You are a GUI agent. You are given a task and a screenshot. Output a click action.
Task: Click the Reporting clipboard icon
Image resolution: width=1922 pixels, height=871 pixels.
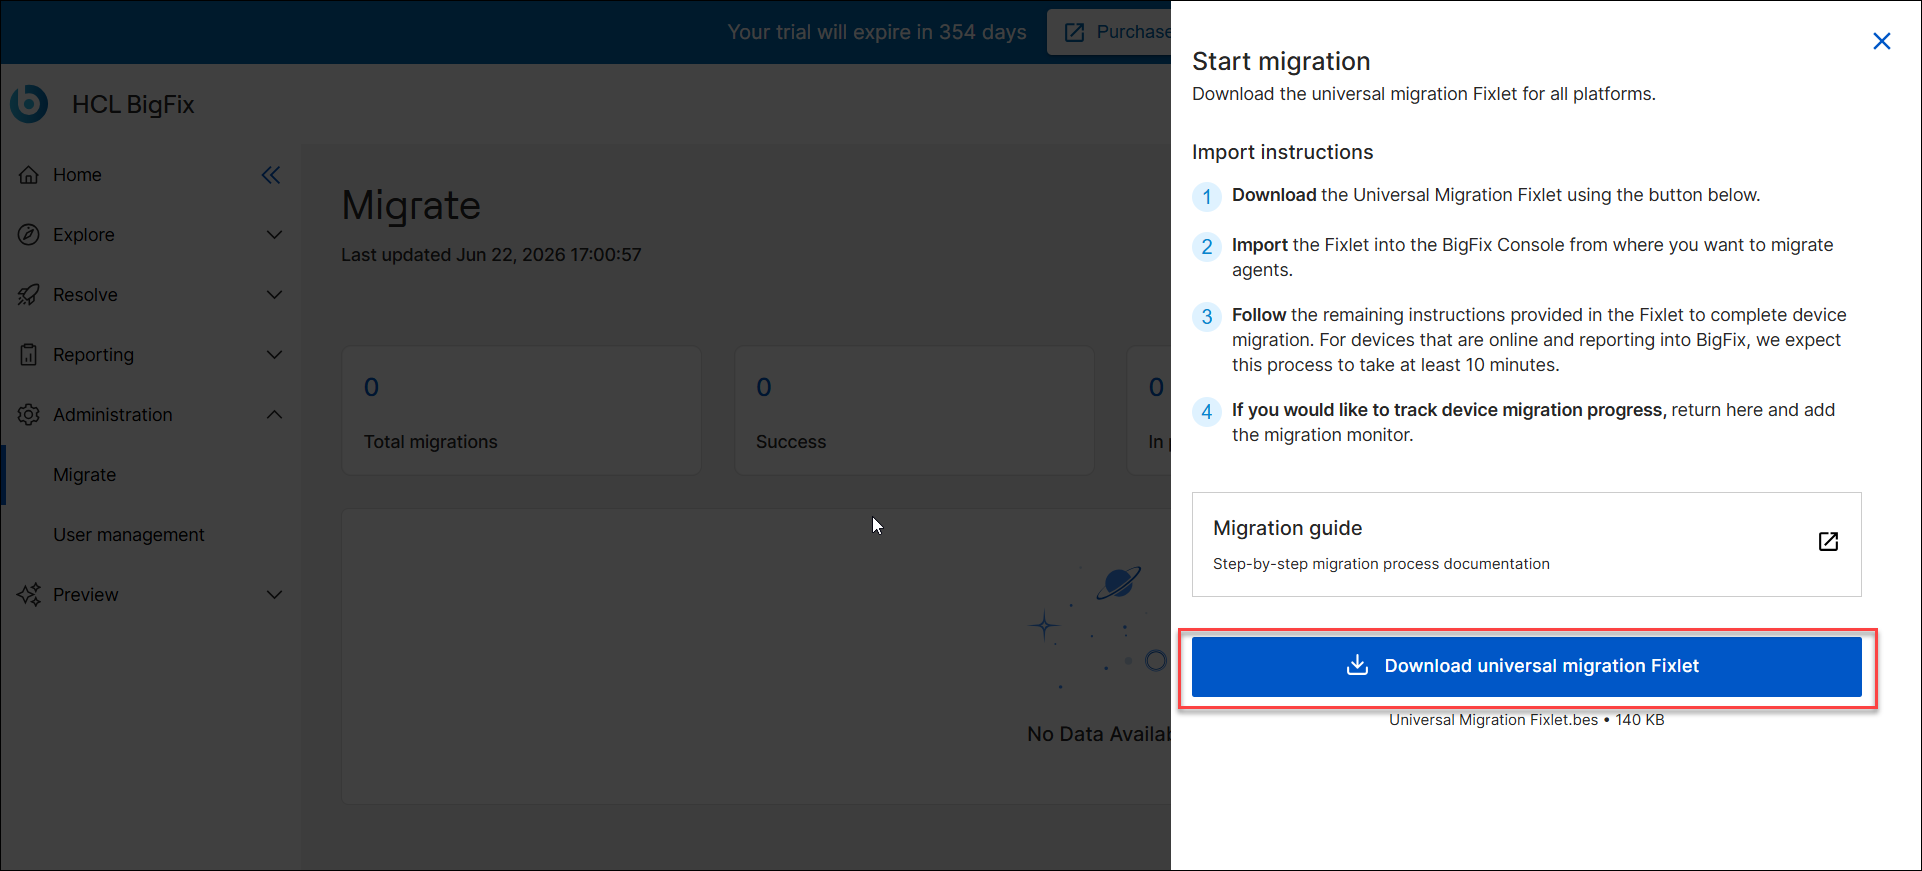(x=29, y=355)
